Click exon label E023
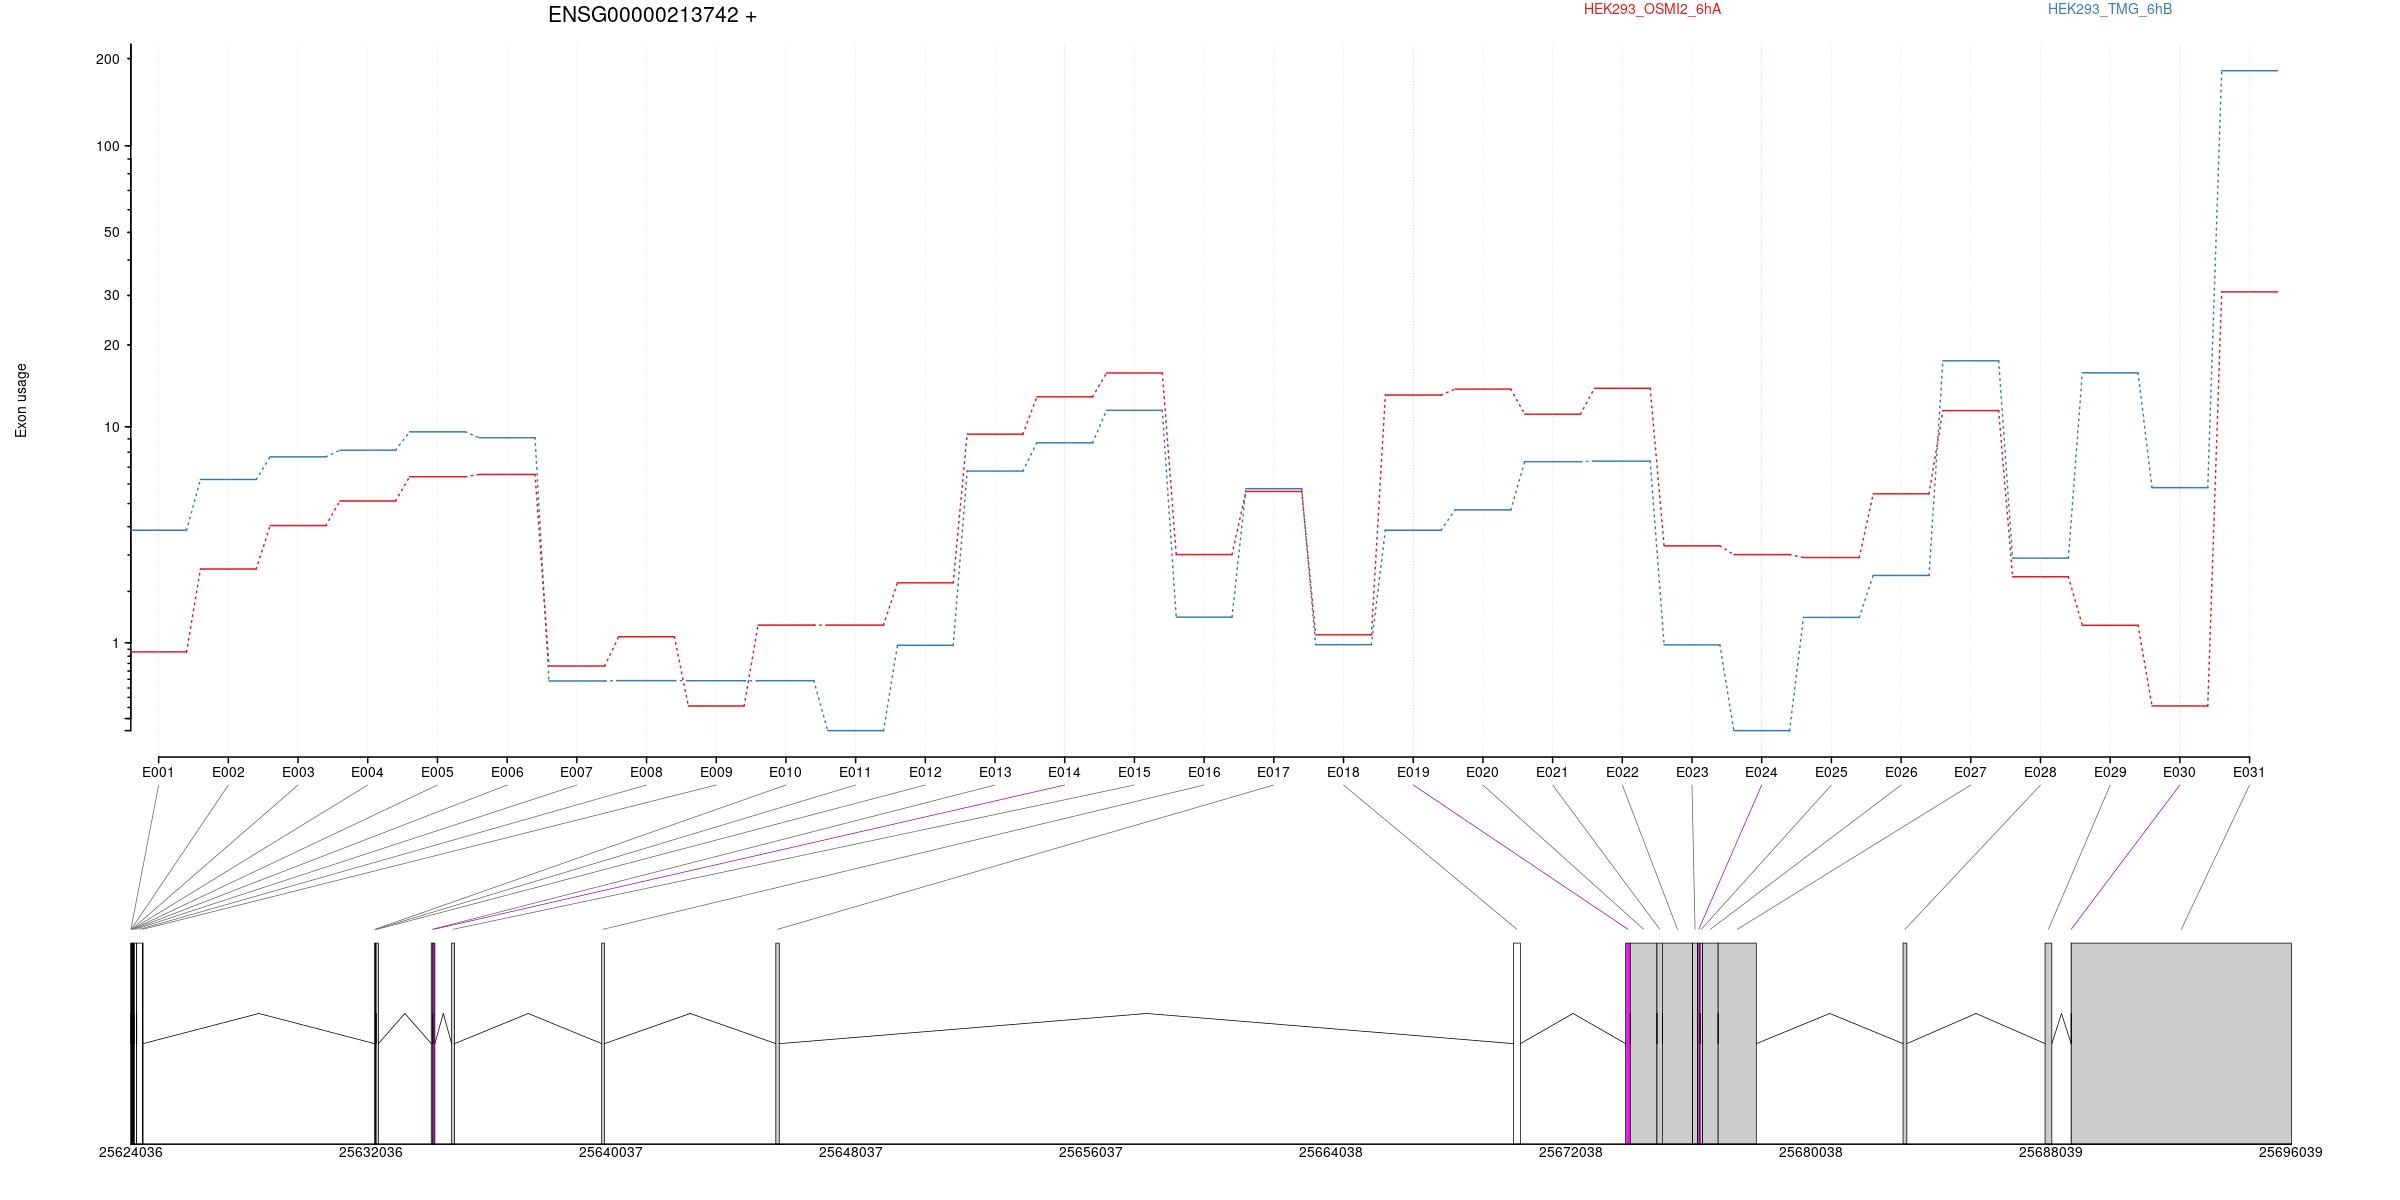 (1692, 772)
